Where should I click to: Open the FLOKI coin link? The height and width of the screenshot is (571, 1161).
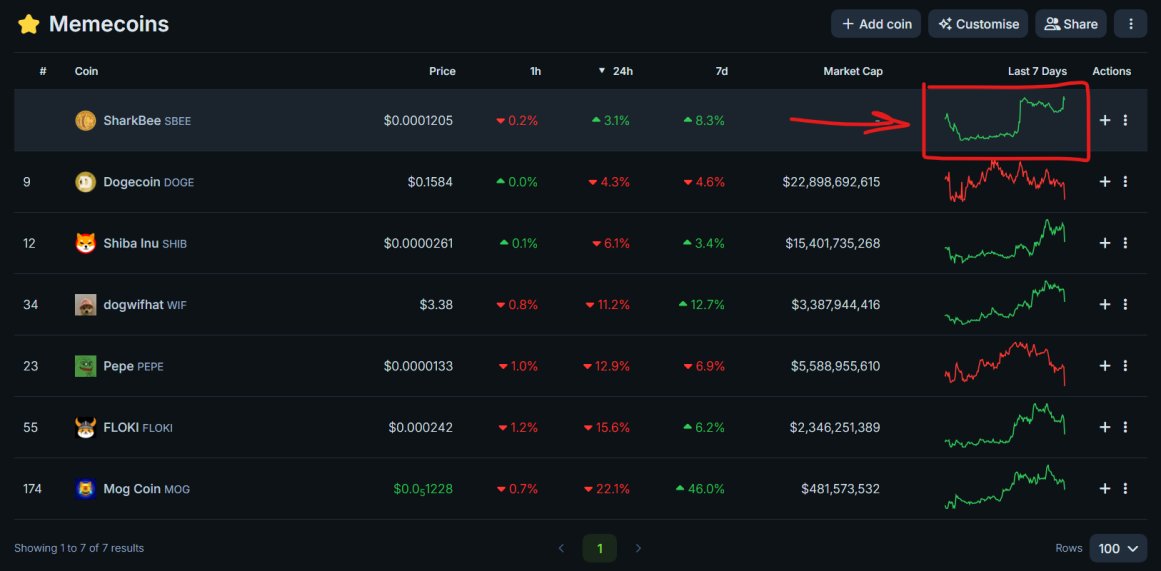click(138, 427)
